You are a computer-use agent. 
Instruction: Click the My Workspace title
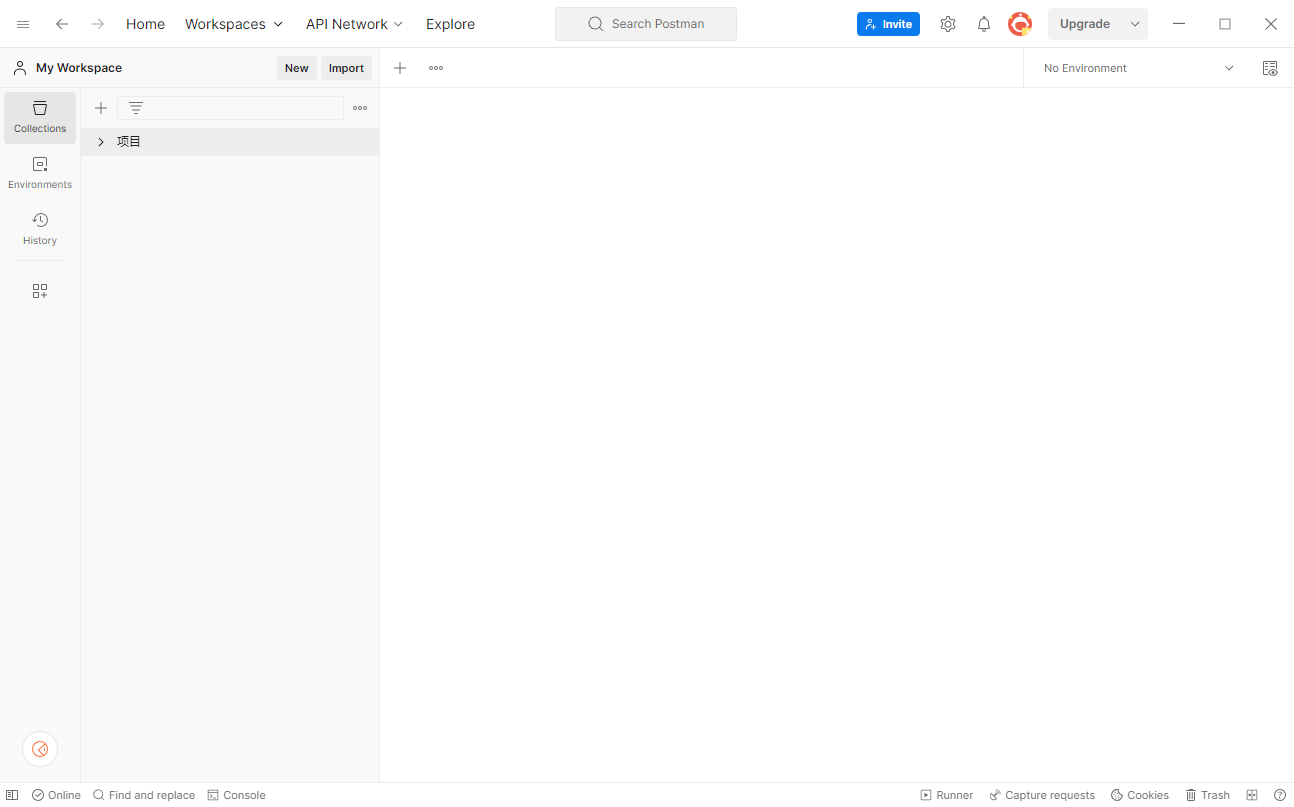tap(79, 68)
